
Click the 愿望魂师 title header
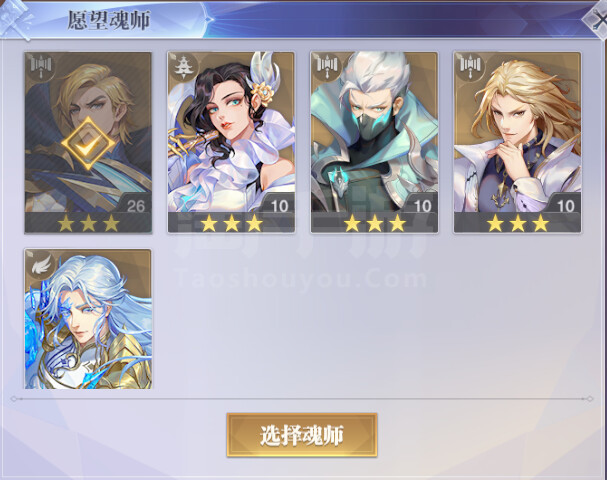[x=109, y=20]
